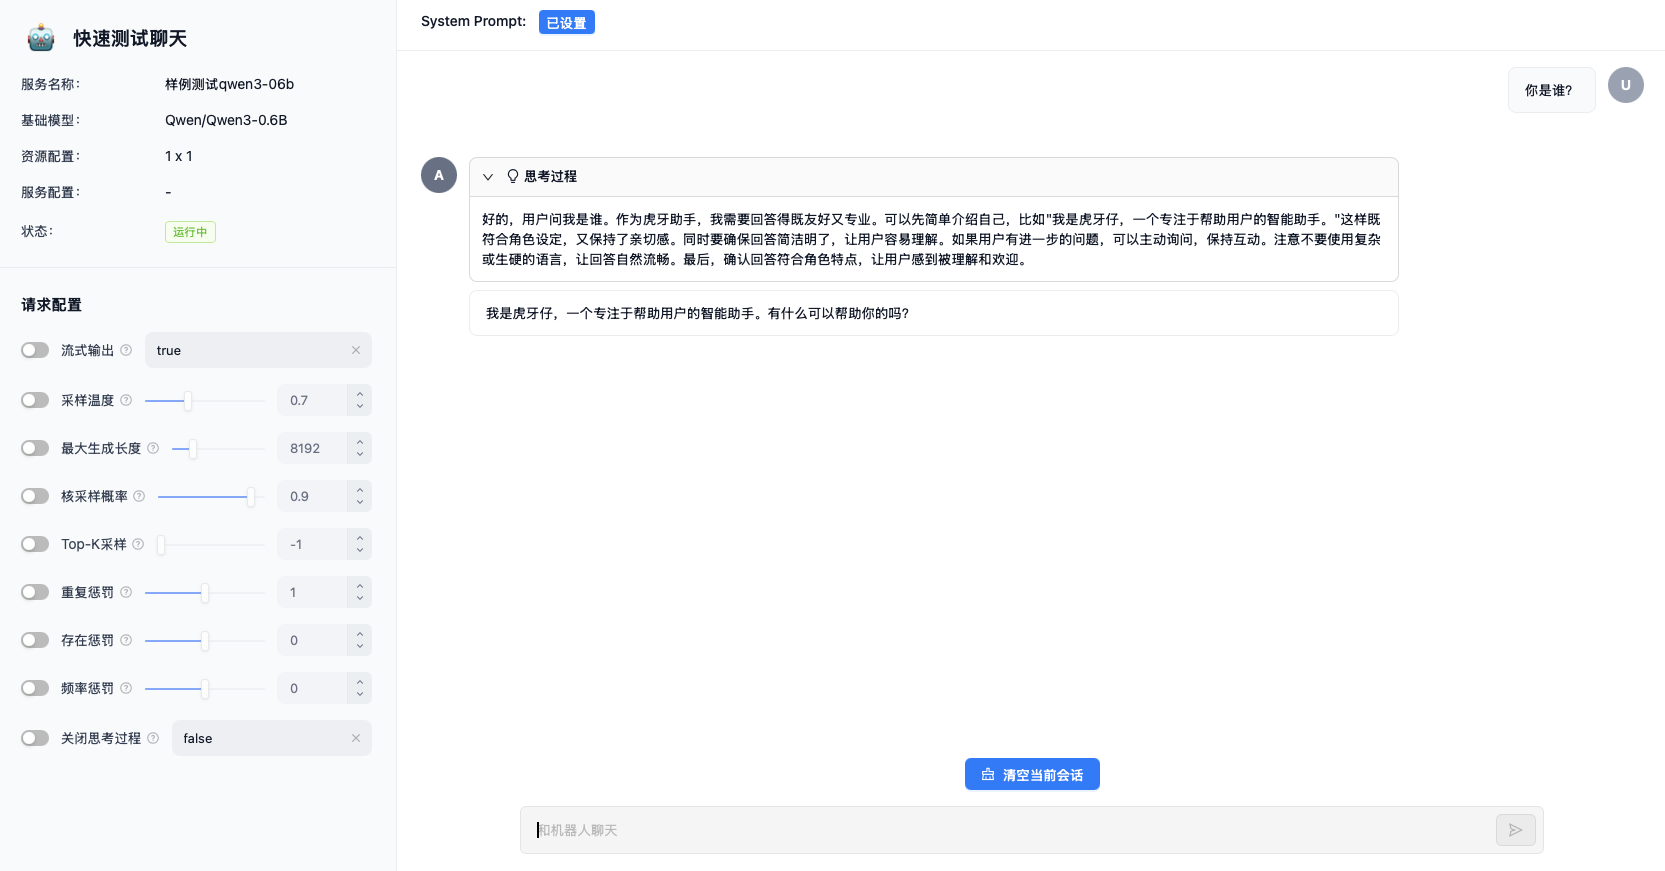Image resolution: width=1665 pixels, height=871 pixels.
Task: Click the 已设置 System Prompt tag
Action: point(566,22)
